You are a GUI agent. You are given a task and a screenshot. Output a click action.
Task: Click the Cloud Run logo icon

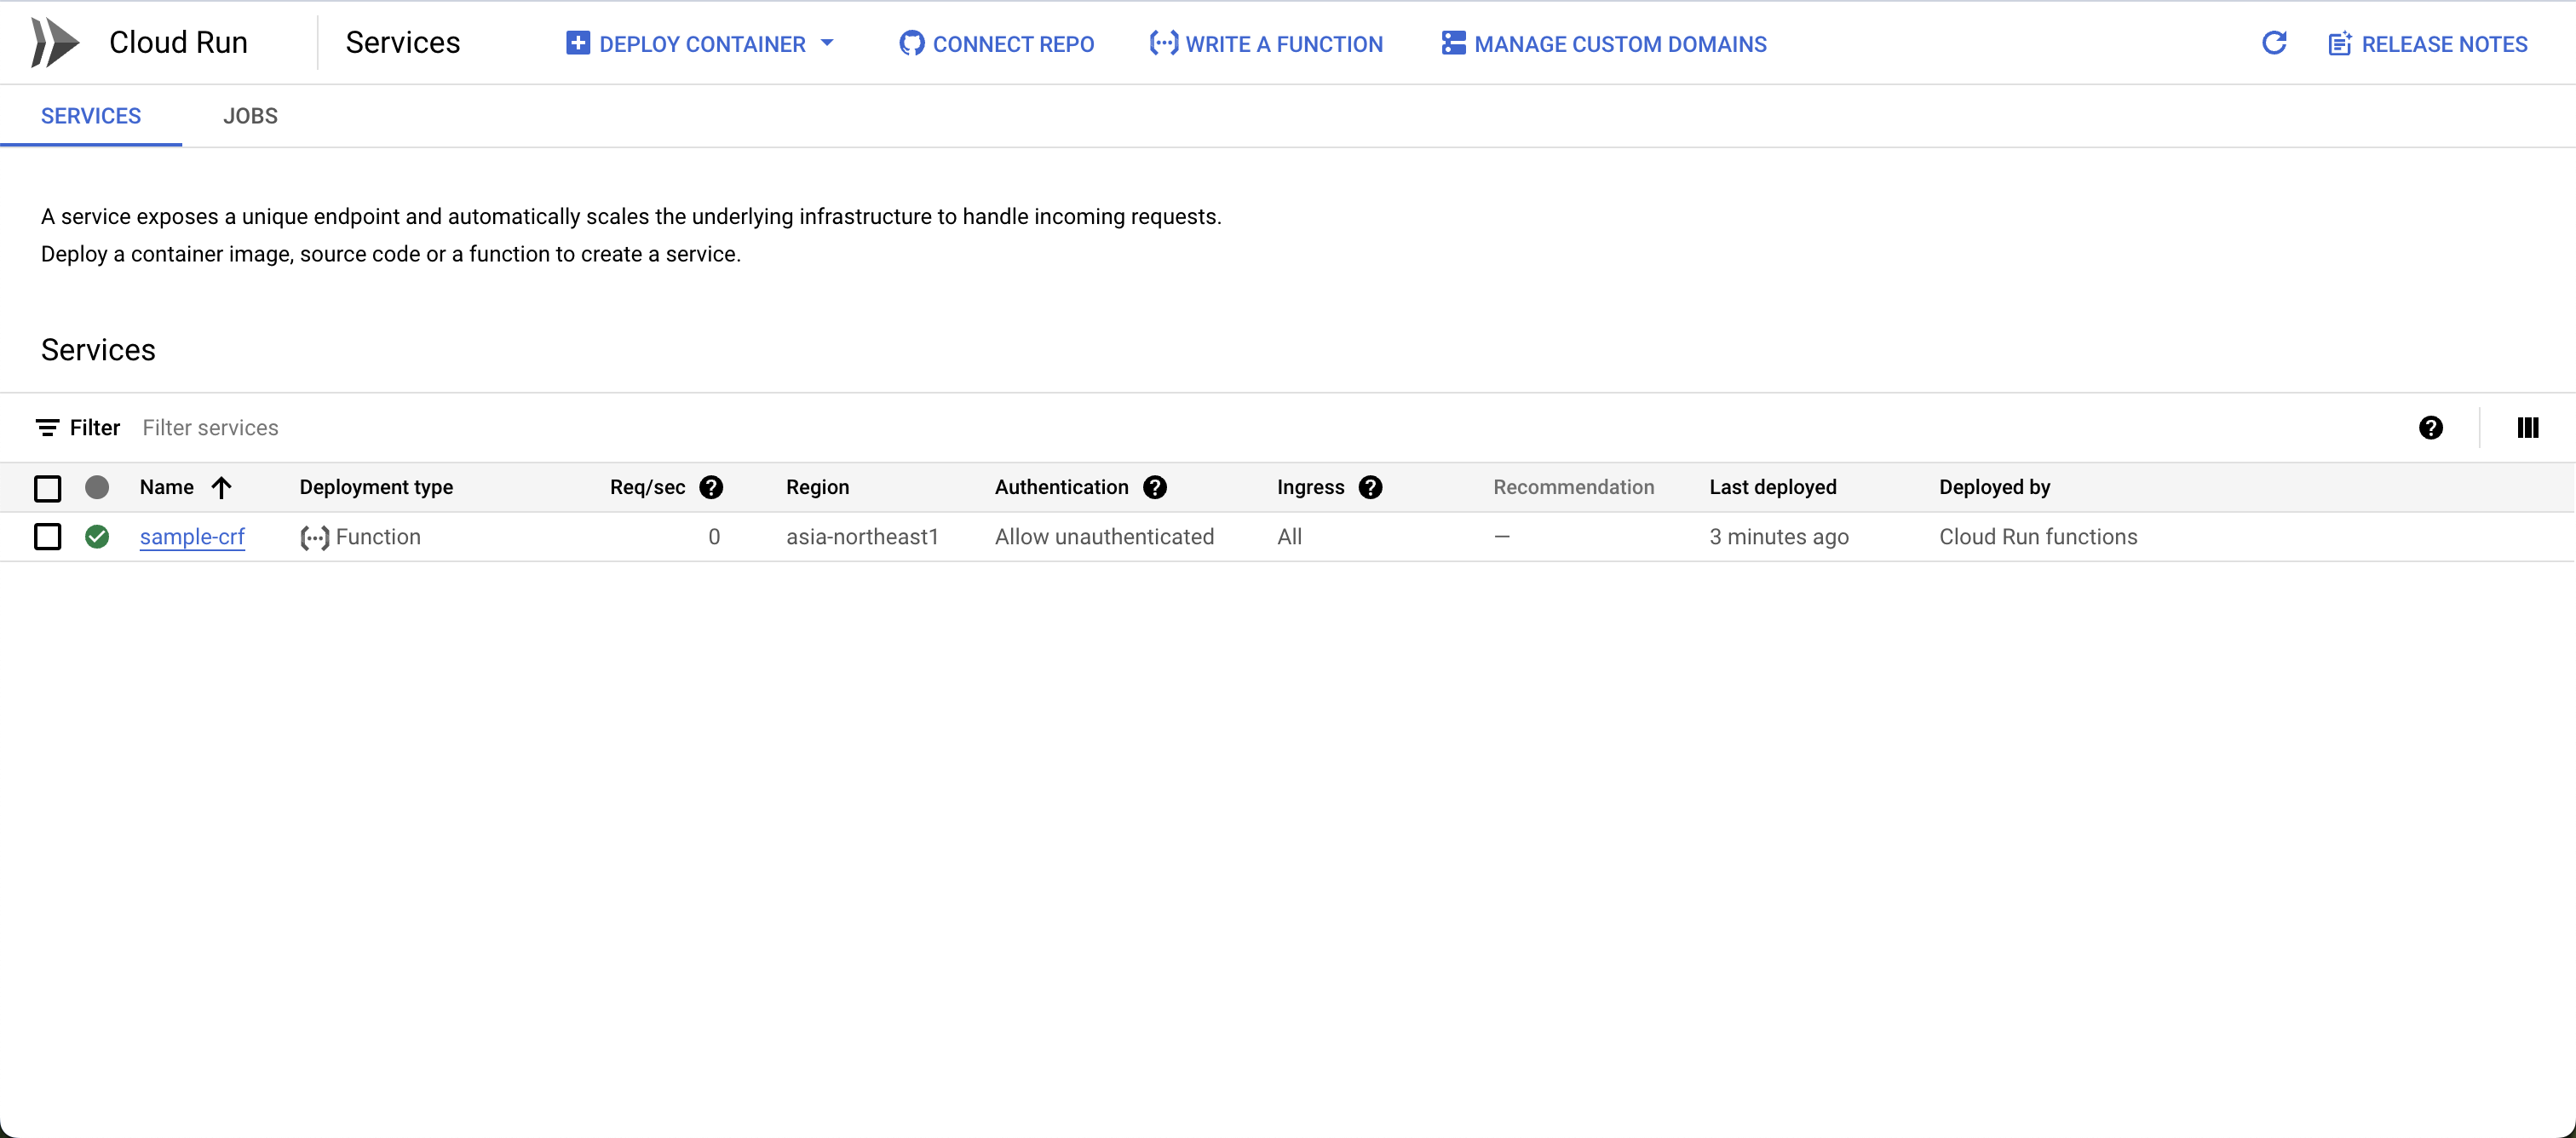tap(54, 43)
